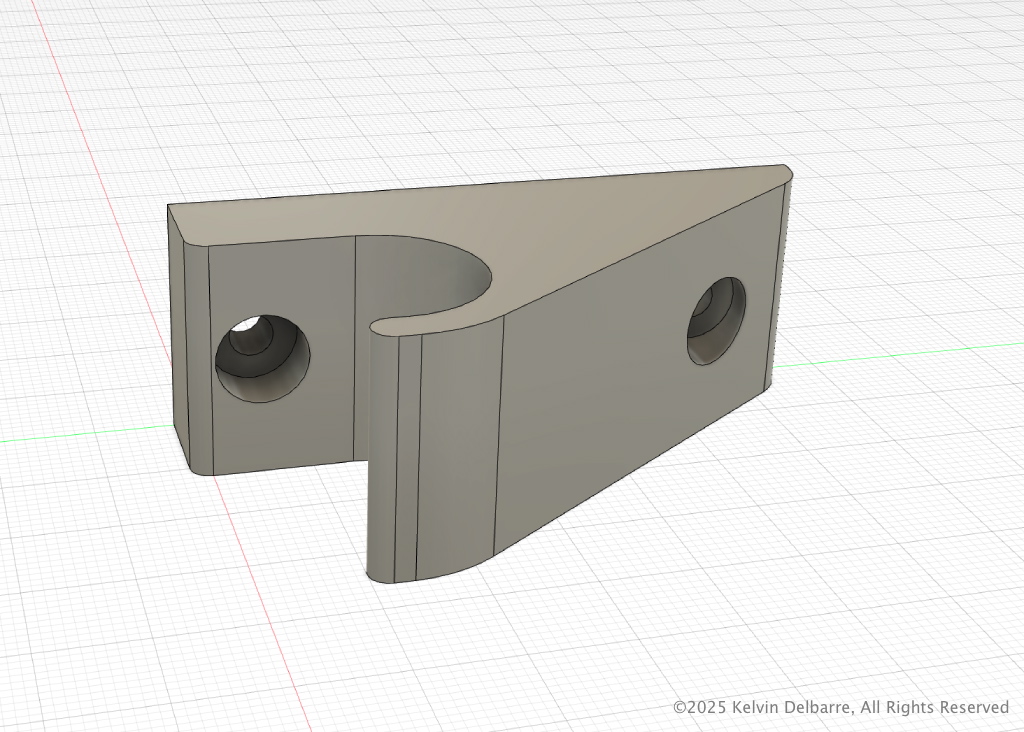Select the rounded top-right corner of the bracket

(786, 171)
